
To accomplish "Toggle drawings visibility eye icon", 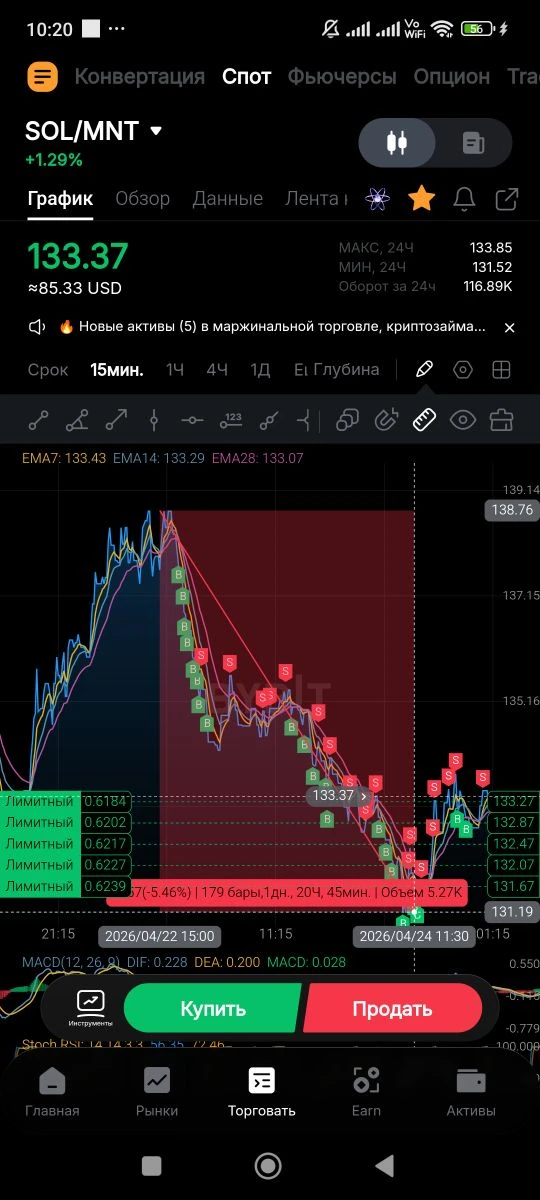I will pos(462,420).
